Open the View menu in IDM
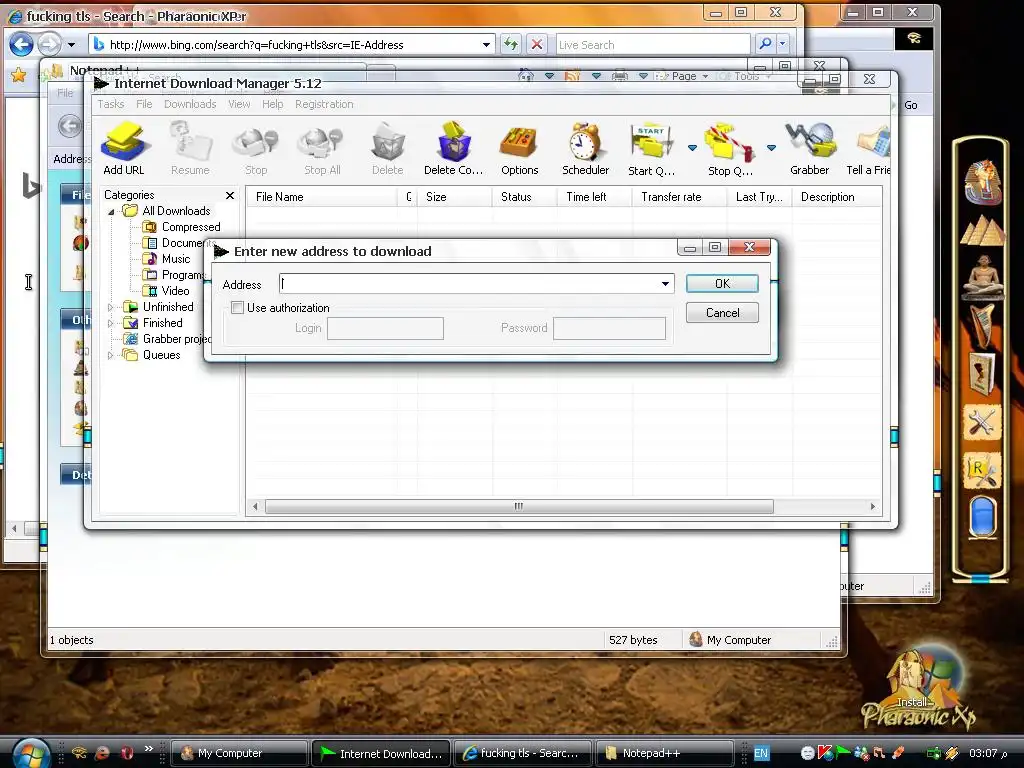The height and width of the screenshot is (768, 1024). [239, 104]
